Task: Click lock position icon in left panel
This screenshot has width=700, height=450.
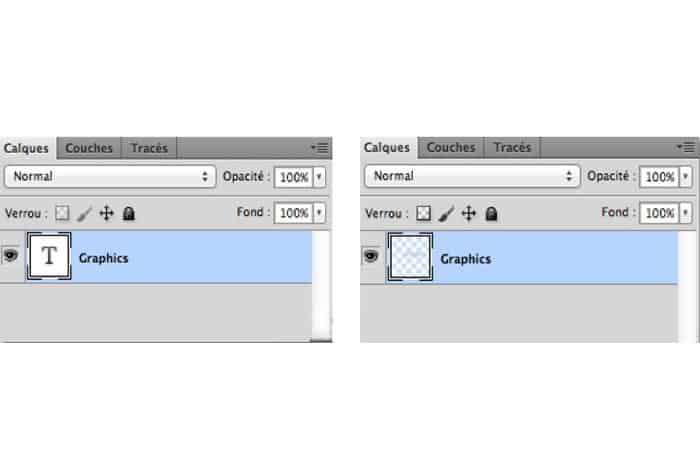Action: point(107,213)
